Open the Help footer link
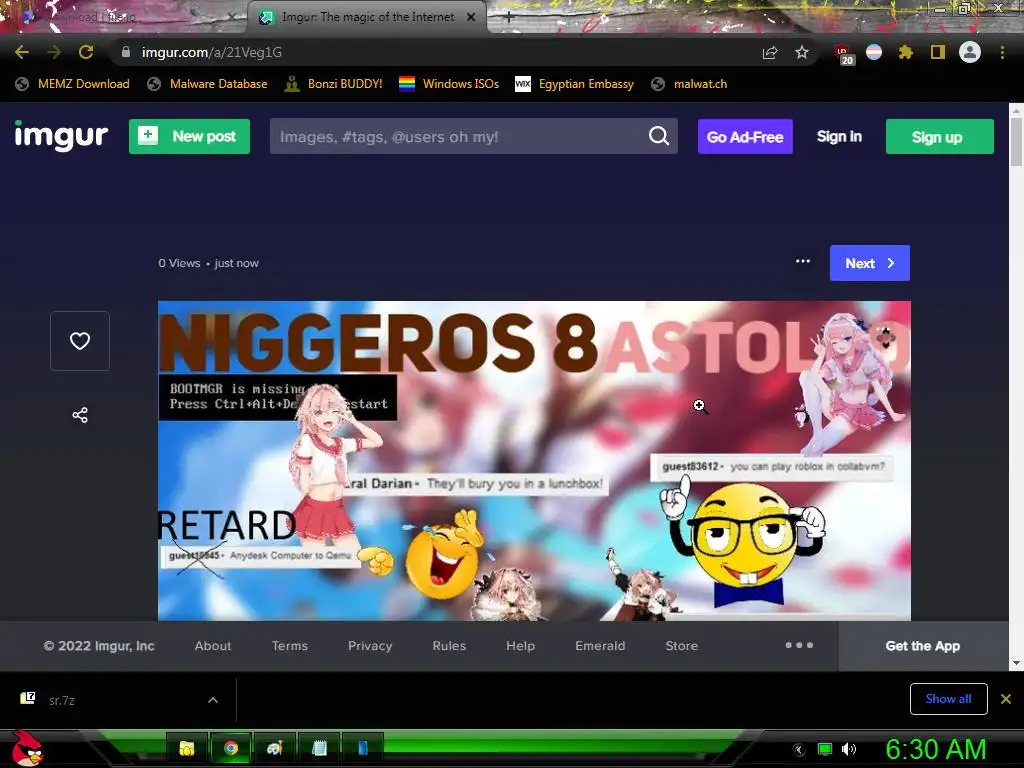Viewport: 1024px width, 768px height. pos(520,646)
